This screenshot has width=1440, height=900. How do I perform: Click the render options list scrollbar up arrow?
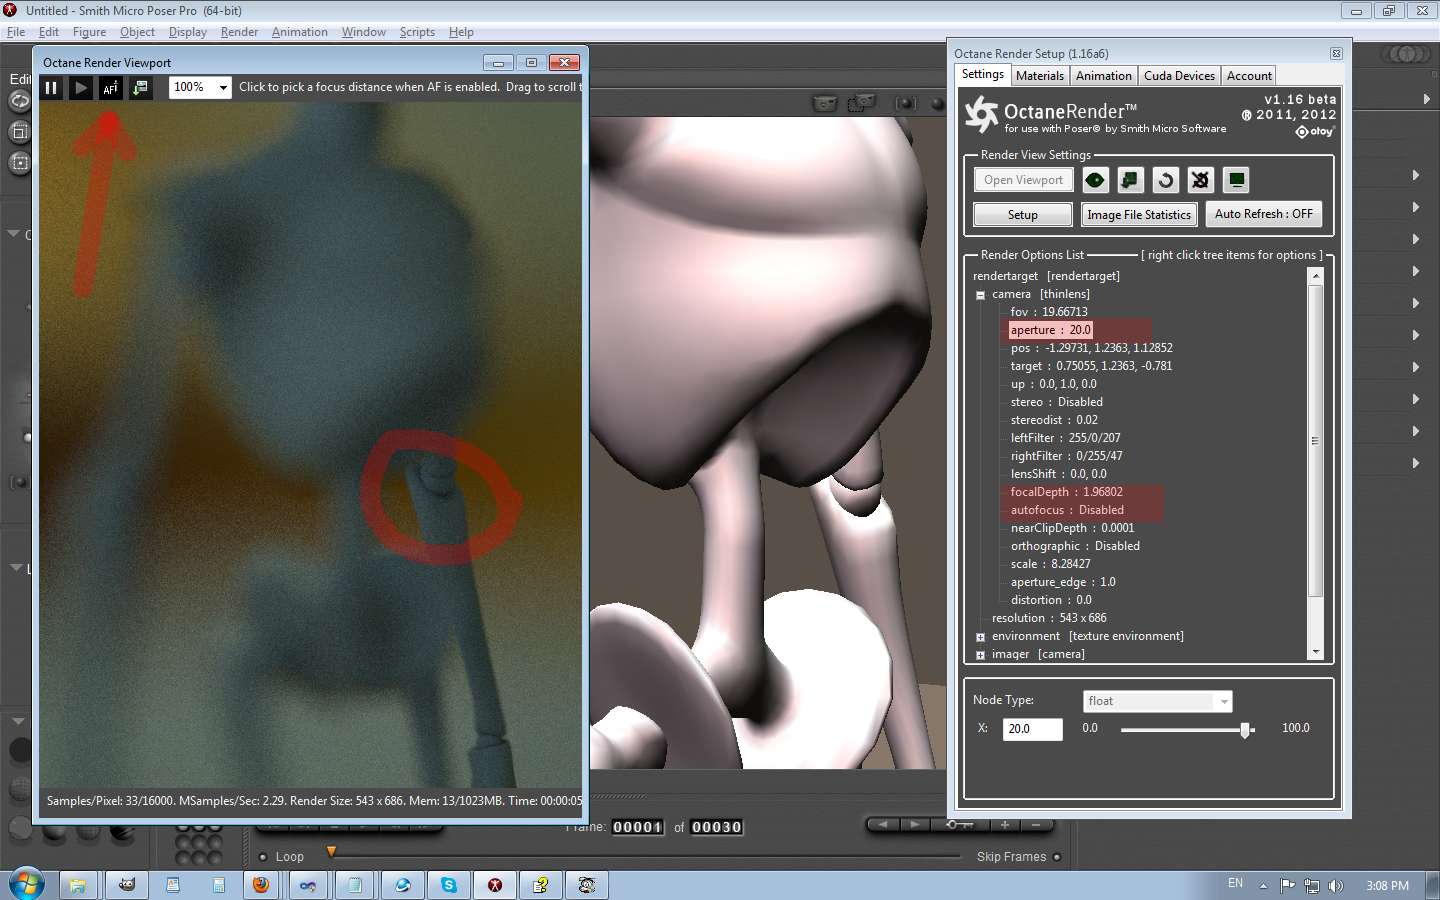pyautogui.click(x=1316, y=276)
